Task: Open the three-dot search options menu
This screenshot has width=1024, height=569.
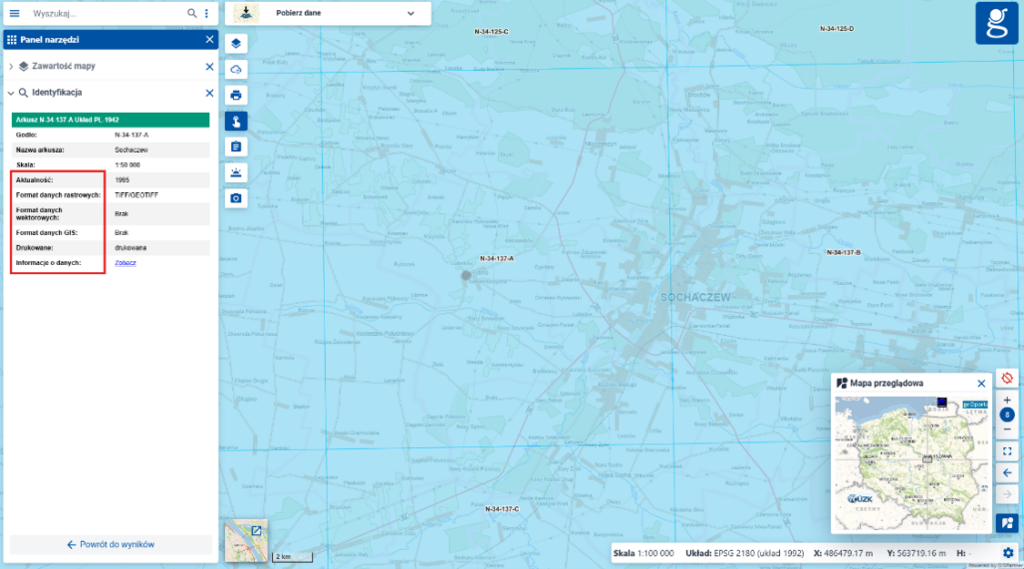Action: 206,13
